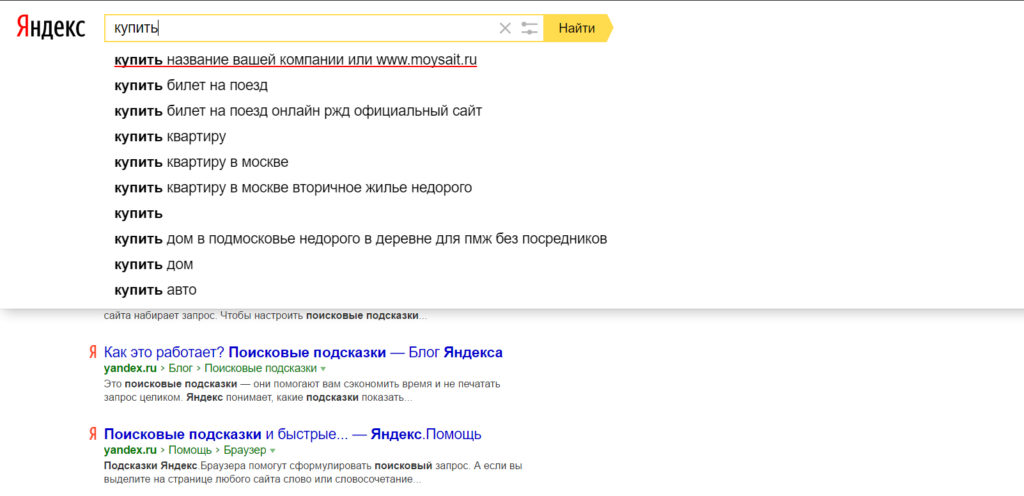Select suggestion купить квартиру

tap(170, 136)
